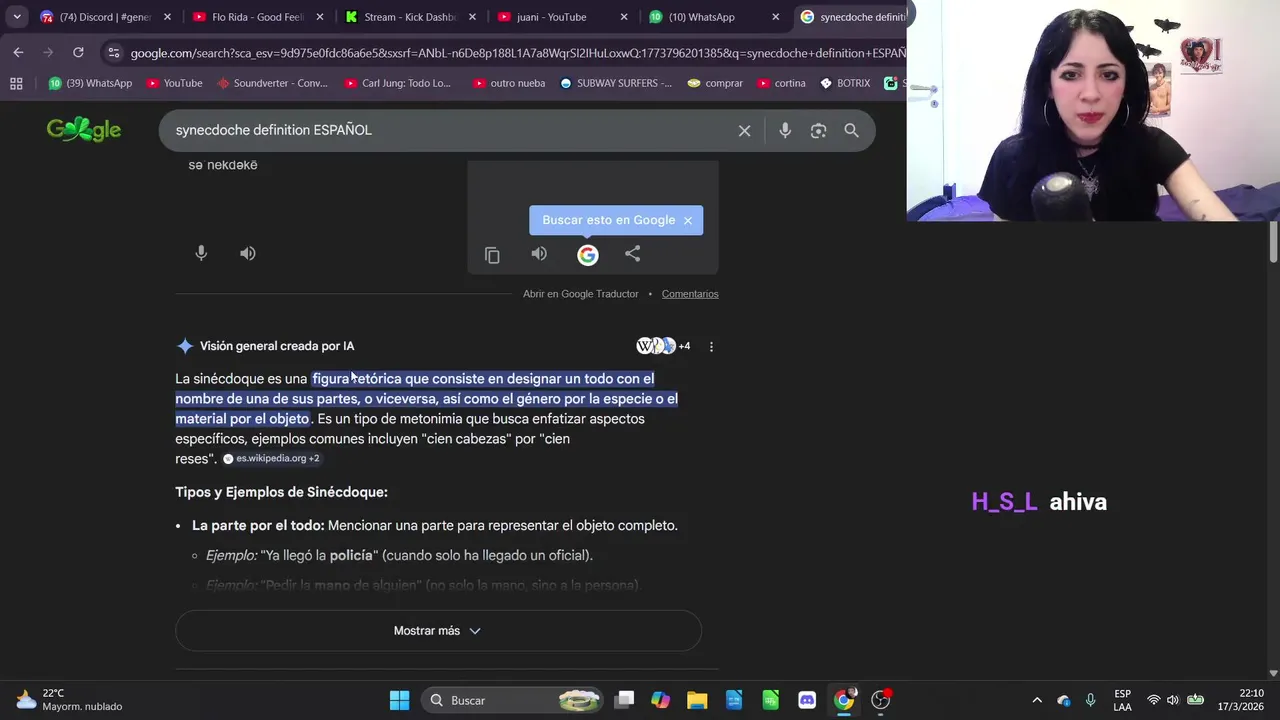Expand the overview with Mostrar más
The image size is (1280, 720).
(x=438, y=631)
